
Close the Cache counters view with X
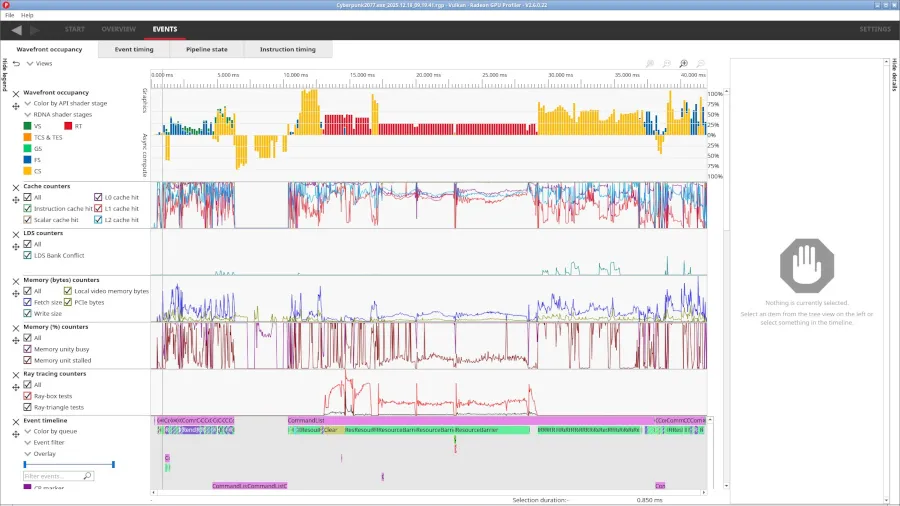click(15, 186)
